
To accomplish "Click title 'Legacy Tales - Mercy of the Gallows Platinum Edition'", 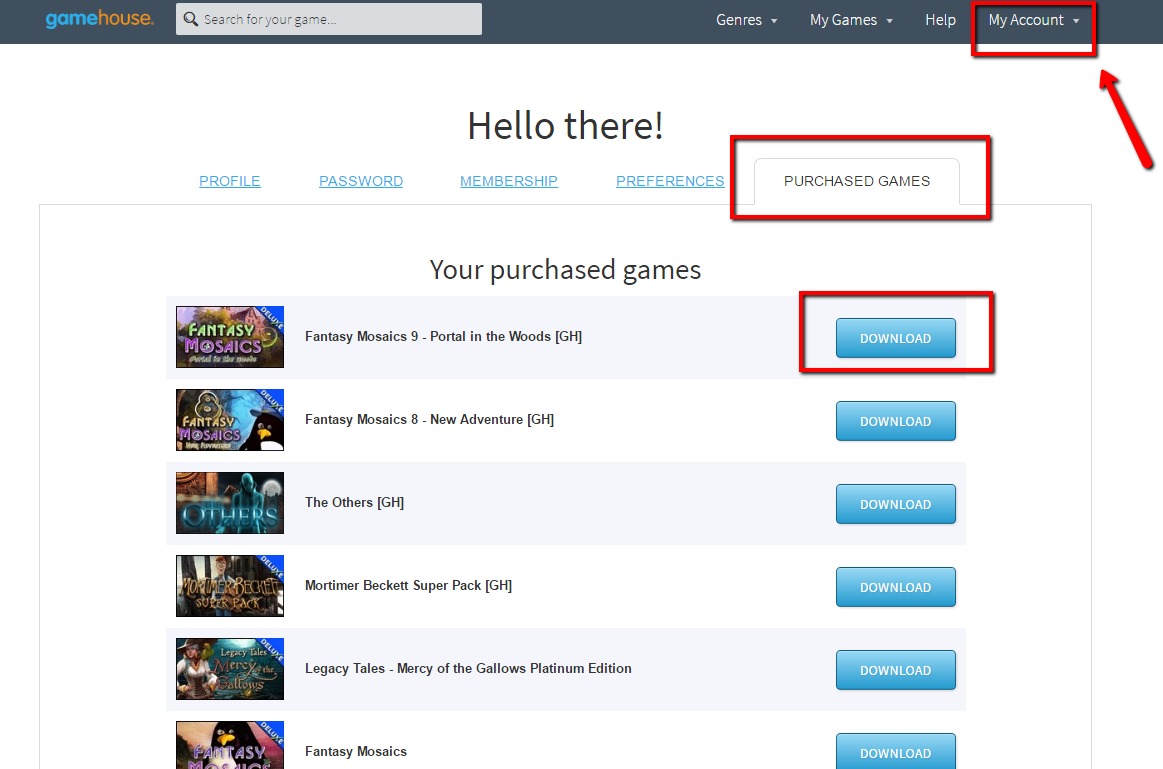I will click(468, 669).
